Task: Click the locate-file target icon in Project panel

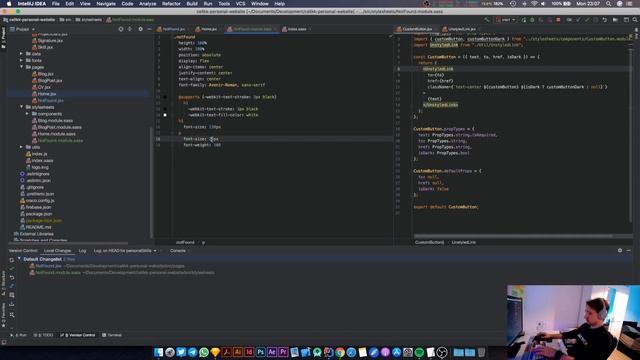Action: pyautogui.click(x=121, y=29)
